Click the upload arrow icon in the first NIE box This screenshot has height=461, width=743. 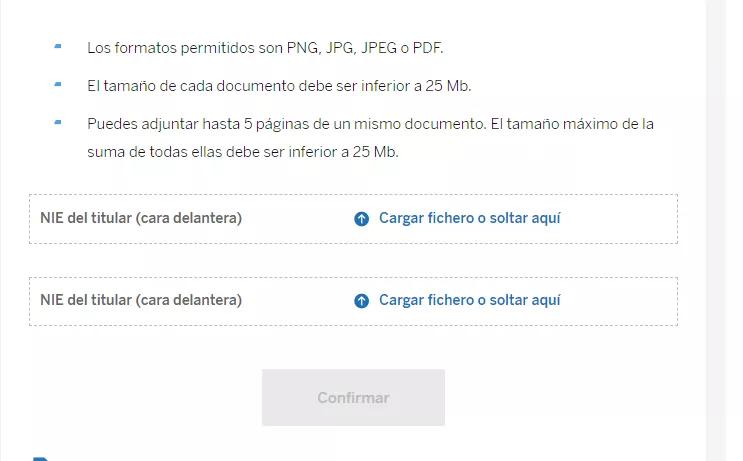(362, 219)
